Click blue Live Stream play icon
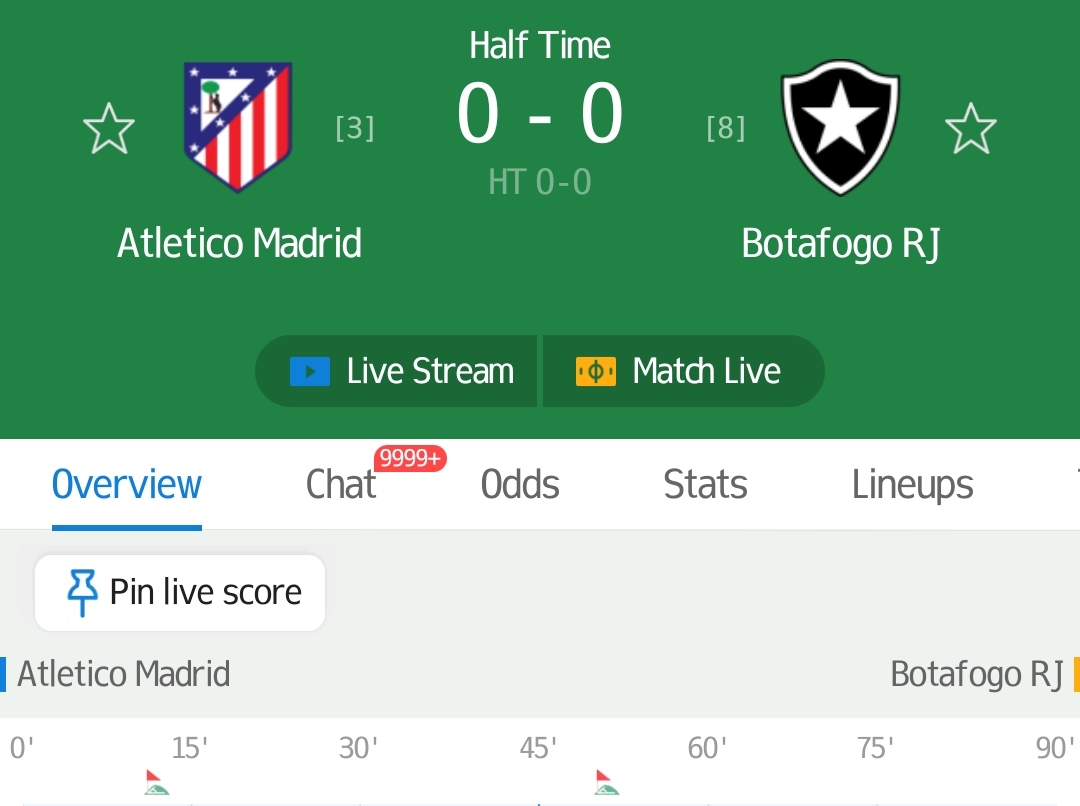This screenshot has width=1080, height=806. pyautogui.click(x=310, y=372)
